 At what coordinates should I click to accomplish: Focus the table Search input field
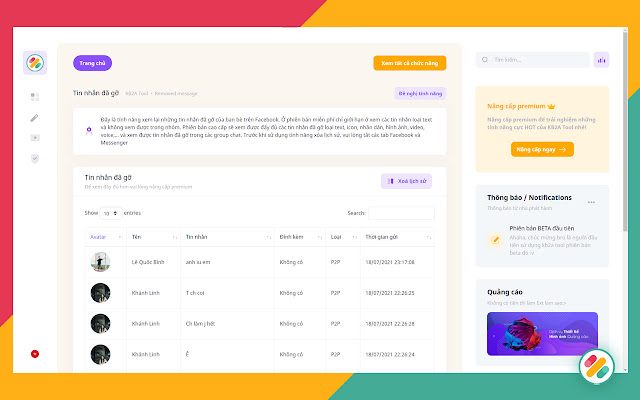click(x=401, y=213)
